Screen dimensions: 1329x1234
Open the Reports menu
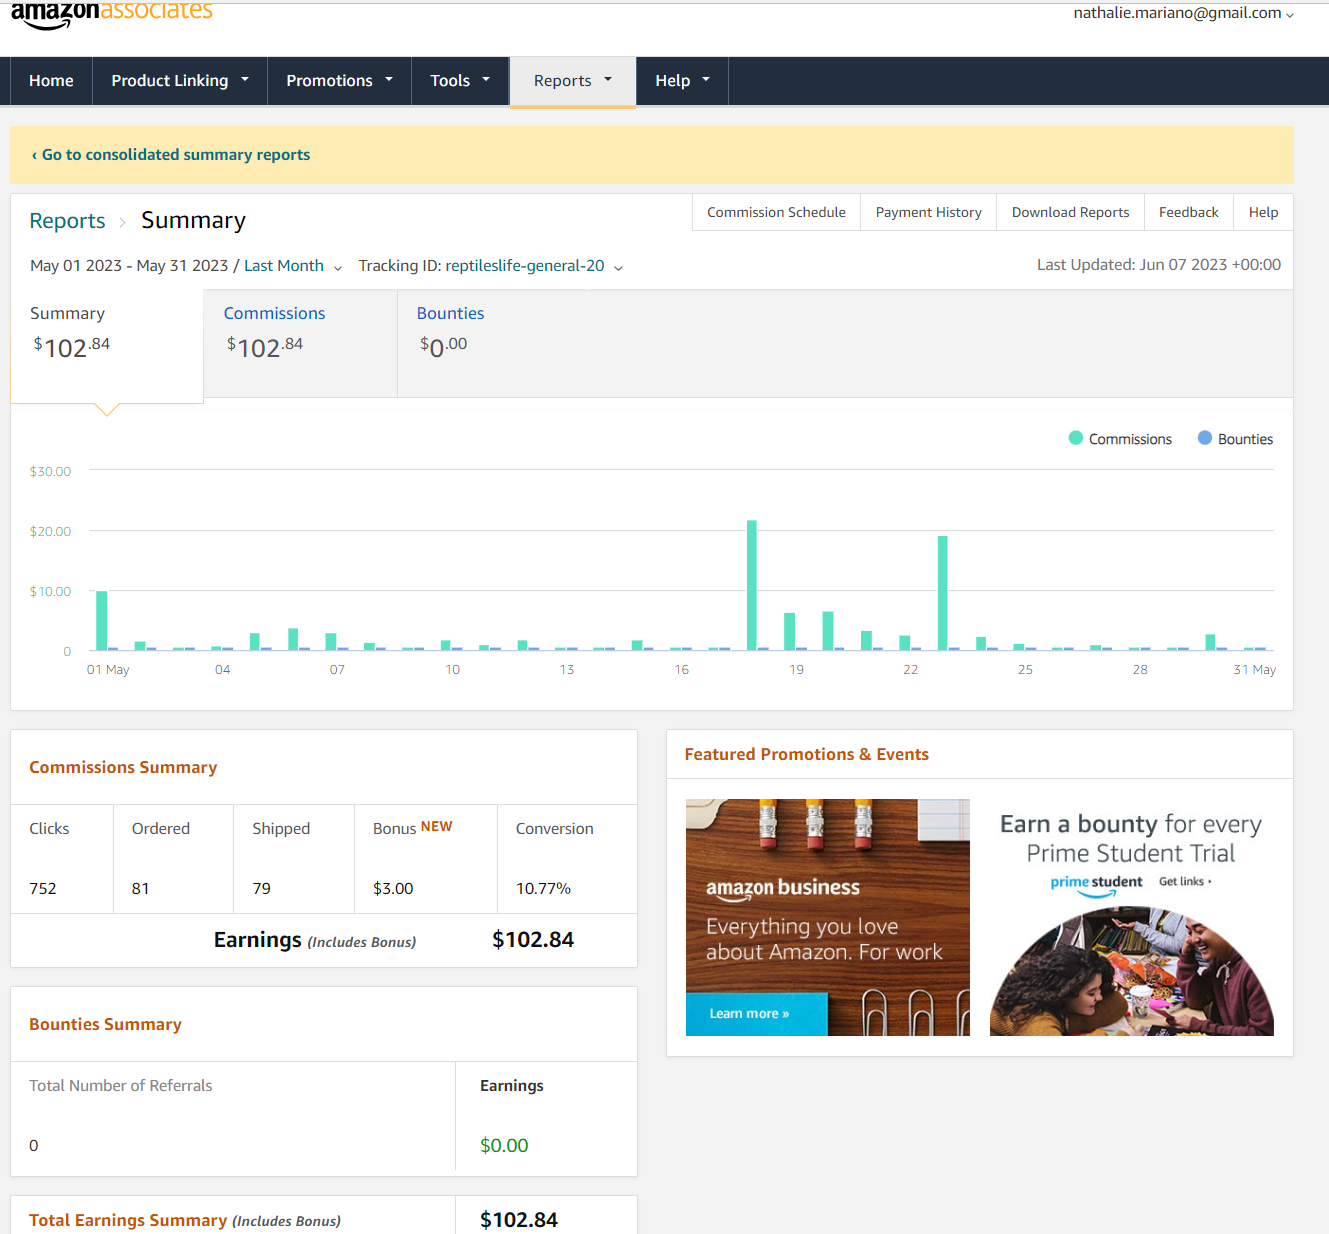click(573, 81)
